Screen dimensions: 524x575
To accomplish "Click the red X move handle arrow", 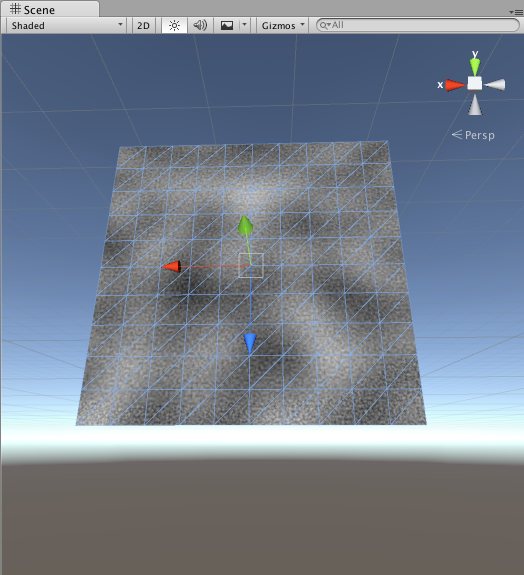I will tap(172, 267).
